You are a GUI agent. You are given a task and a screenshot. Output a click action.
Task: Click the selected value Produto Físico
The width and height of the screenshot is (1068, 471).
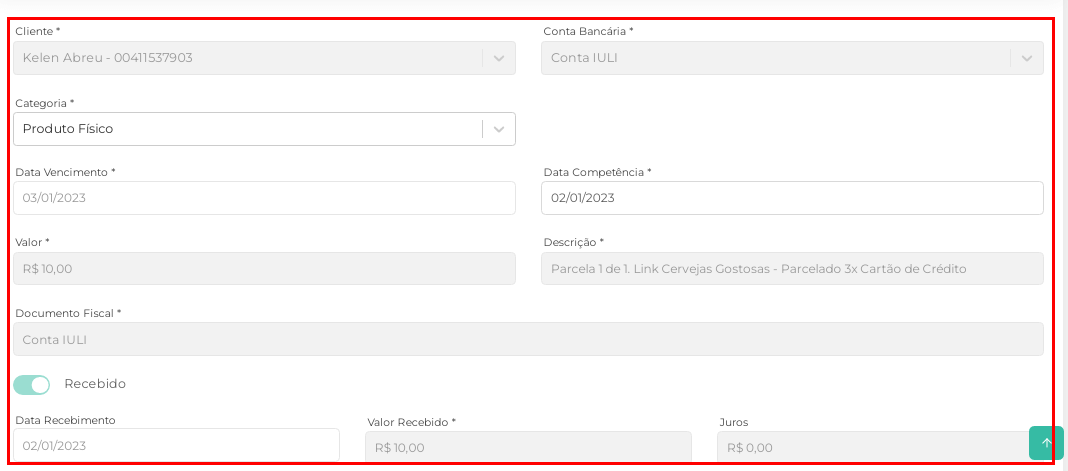point(68,129)
